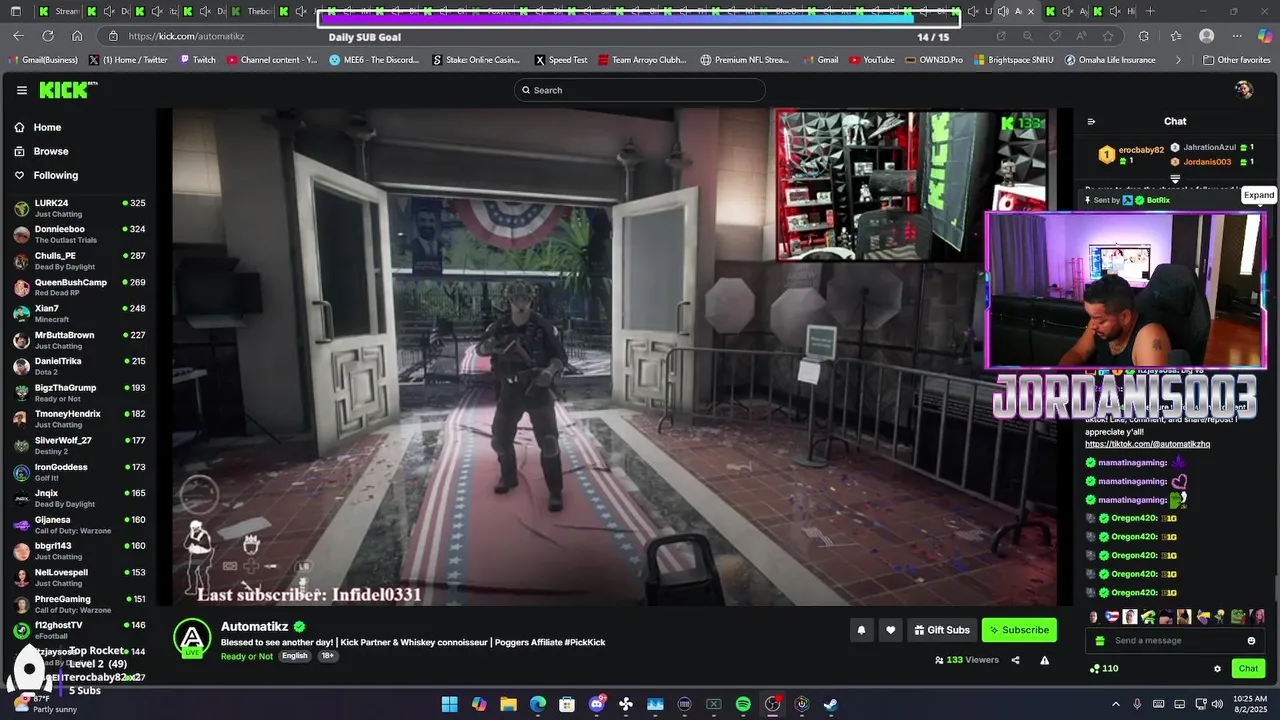
Task: Refresh the browser page
Action: pyautogui.click(x=47, y=36)
